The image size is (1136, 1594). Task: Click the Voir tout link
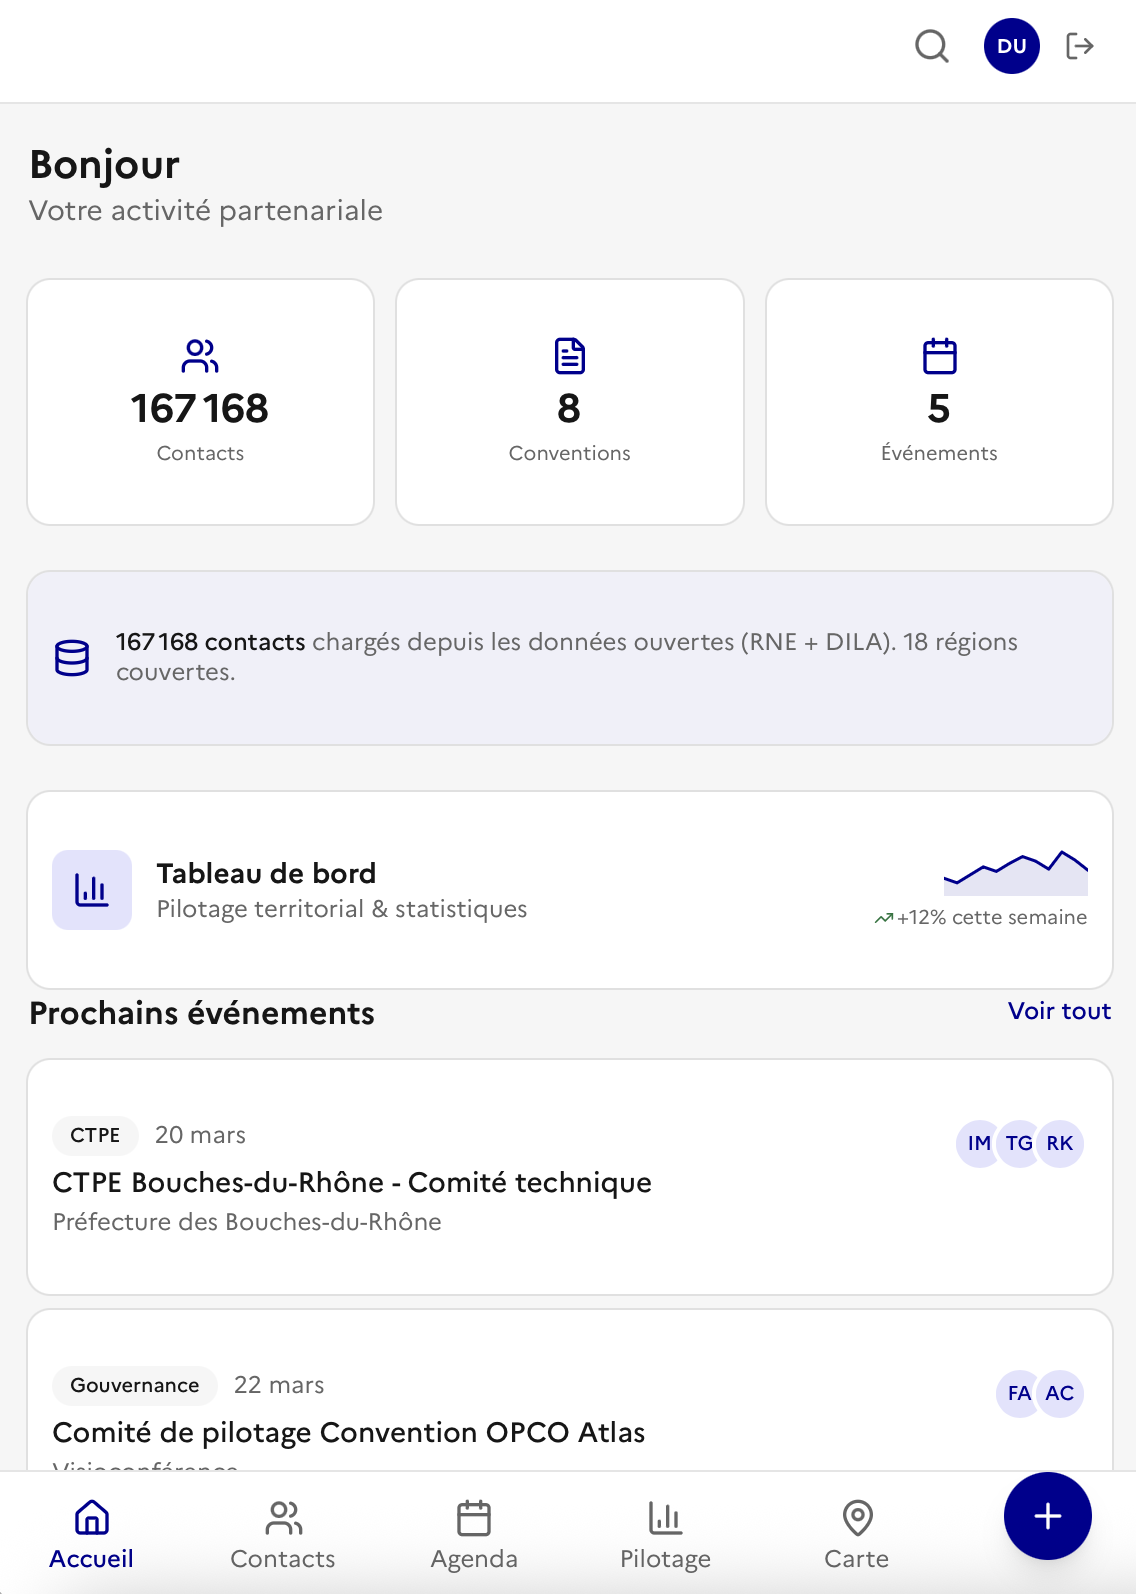(x=1059, y=1011)
